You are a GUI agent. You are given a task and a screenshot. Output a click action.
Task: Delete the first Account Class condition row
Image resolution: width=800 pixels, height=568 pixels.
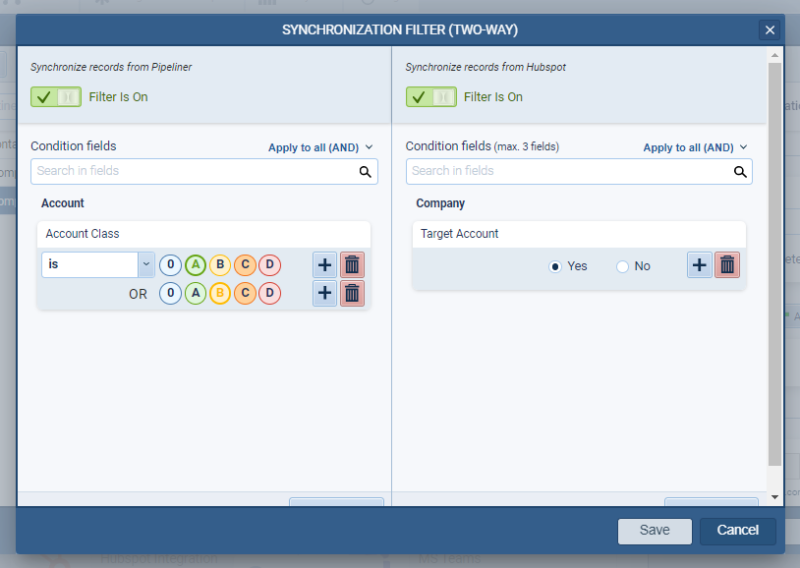pyautogui.click(x=353, y=265)
